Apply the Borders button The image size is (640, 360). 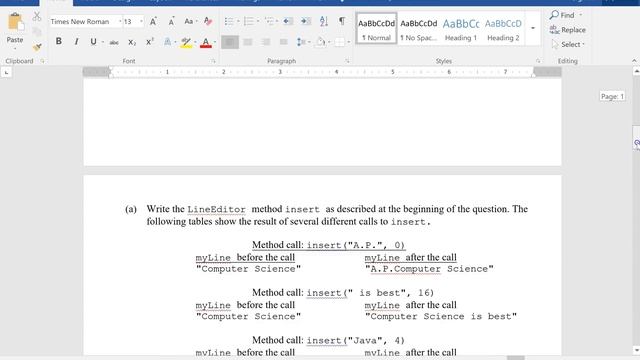coord(339,42)
